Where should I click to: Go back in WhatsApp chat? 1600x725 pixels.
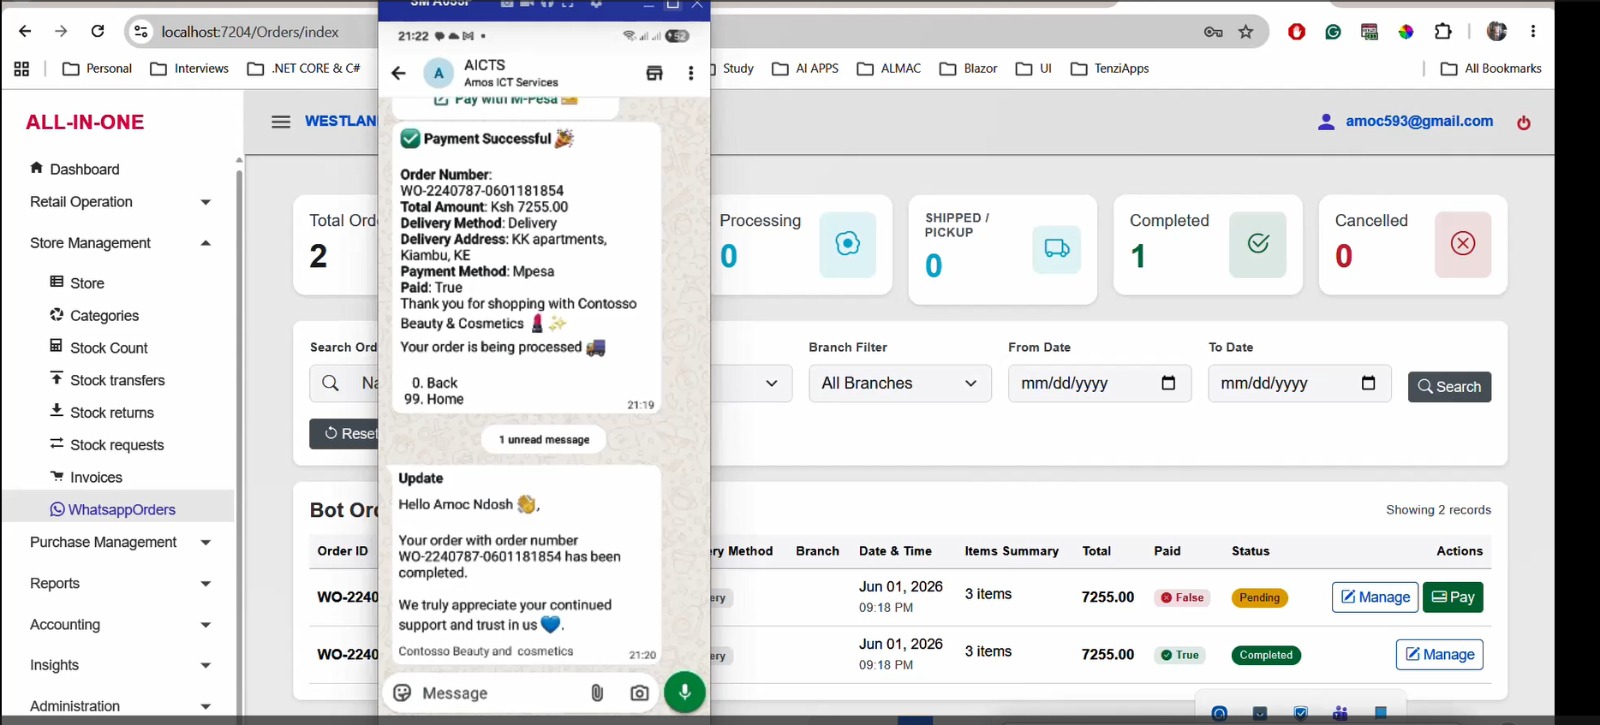pyautogui.click(x=398, y=73)
